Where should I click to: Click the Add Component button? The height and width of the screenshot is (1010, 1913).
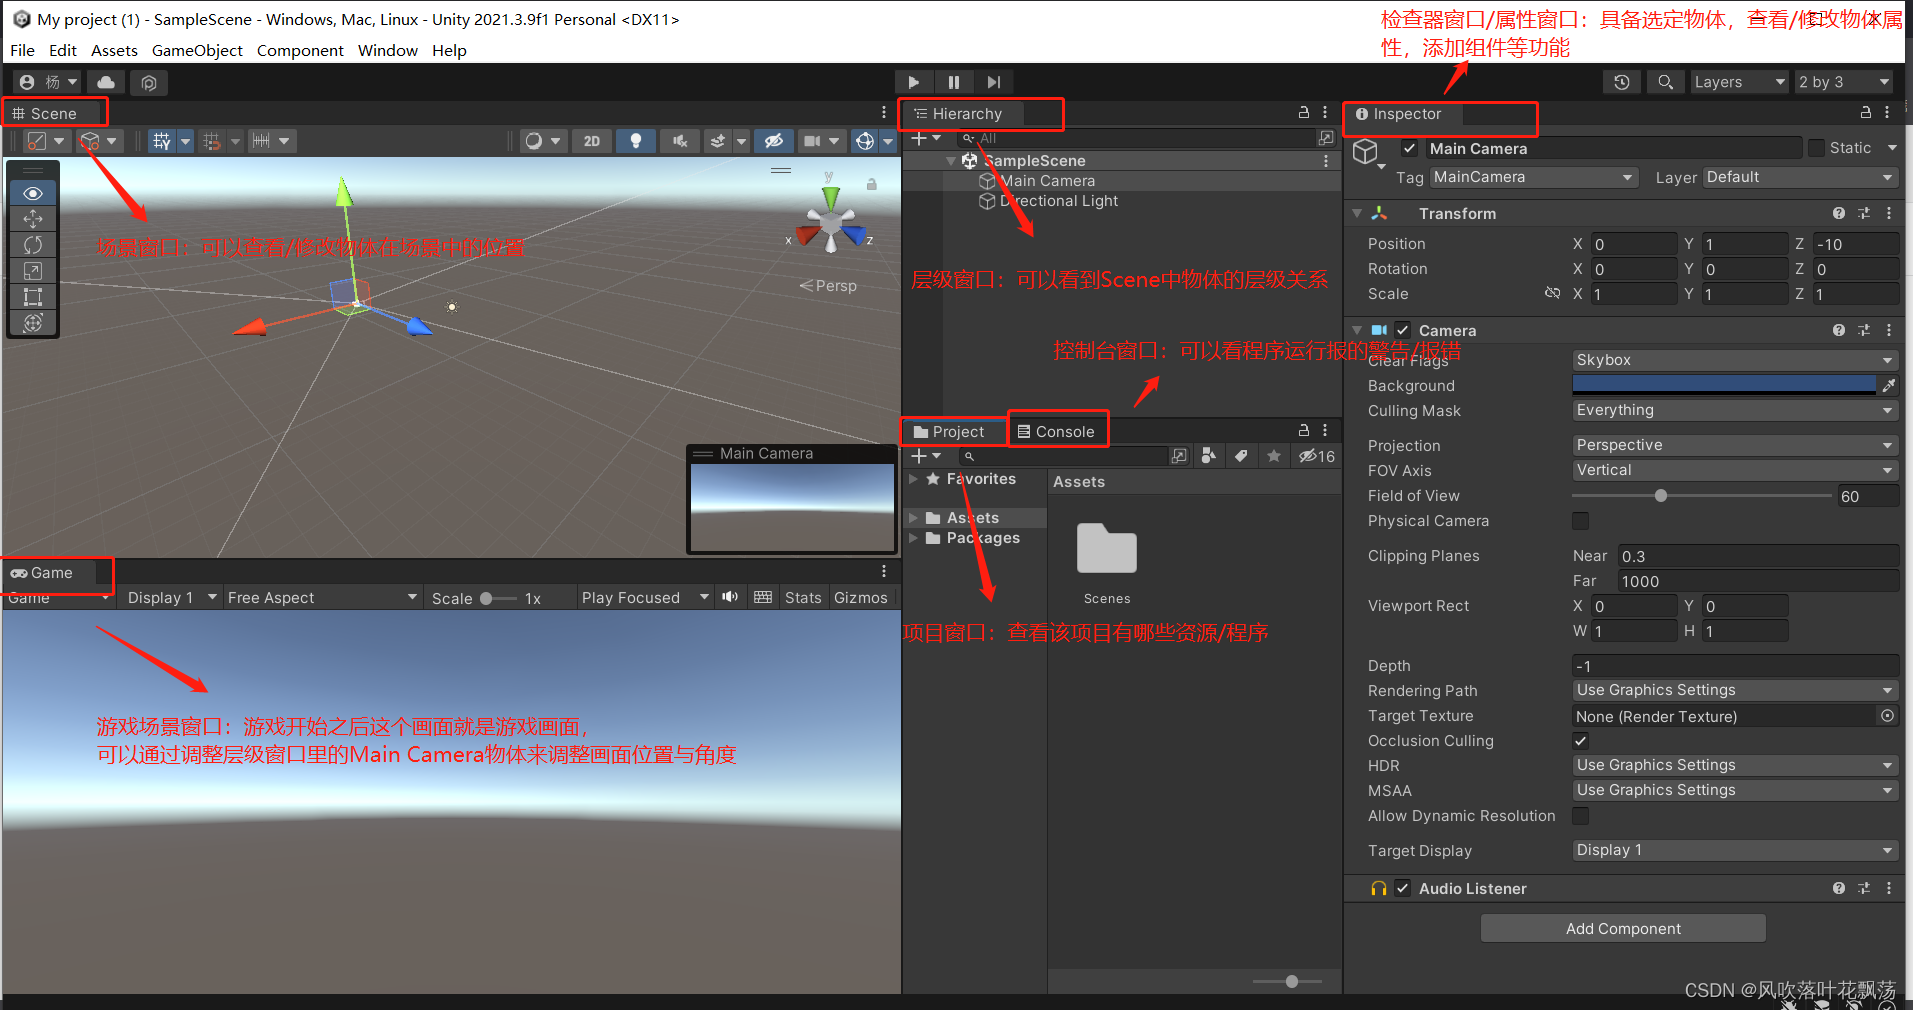click(x=1623, y=928)
